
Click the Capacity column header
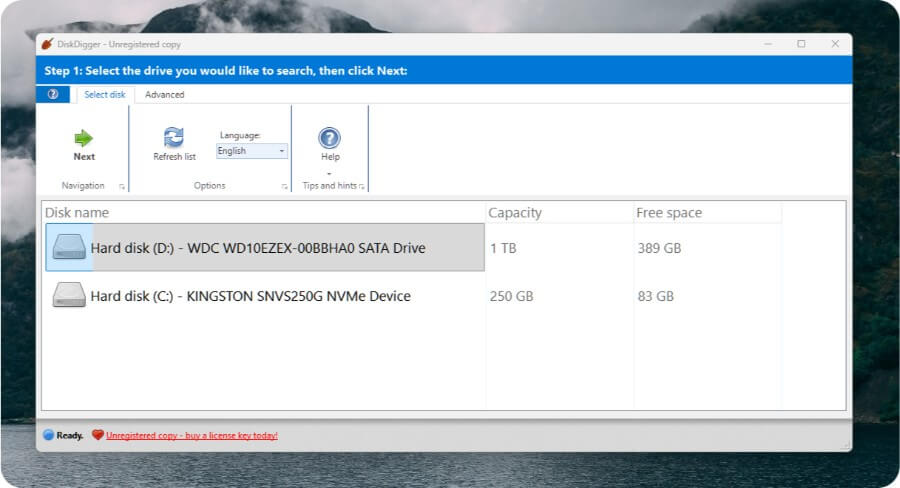[515, 212]
